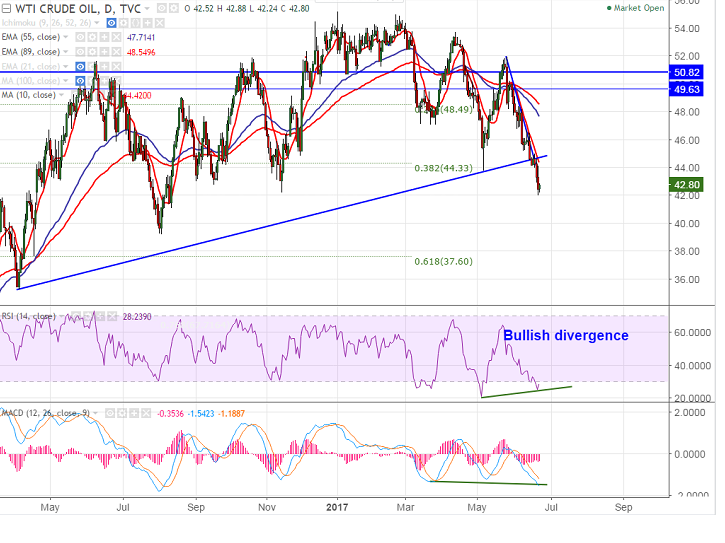Click the RSI (14, close) indicator title

point(29,316)
